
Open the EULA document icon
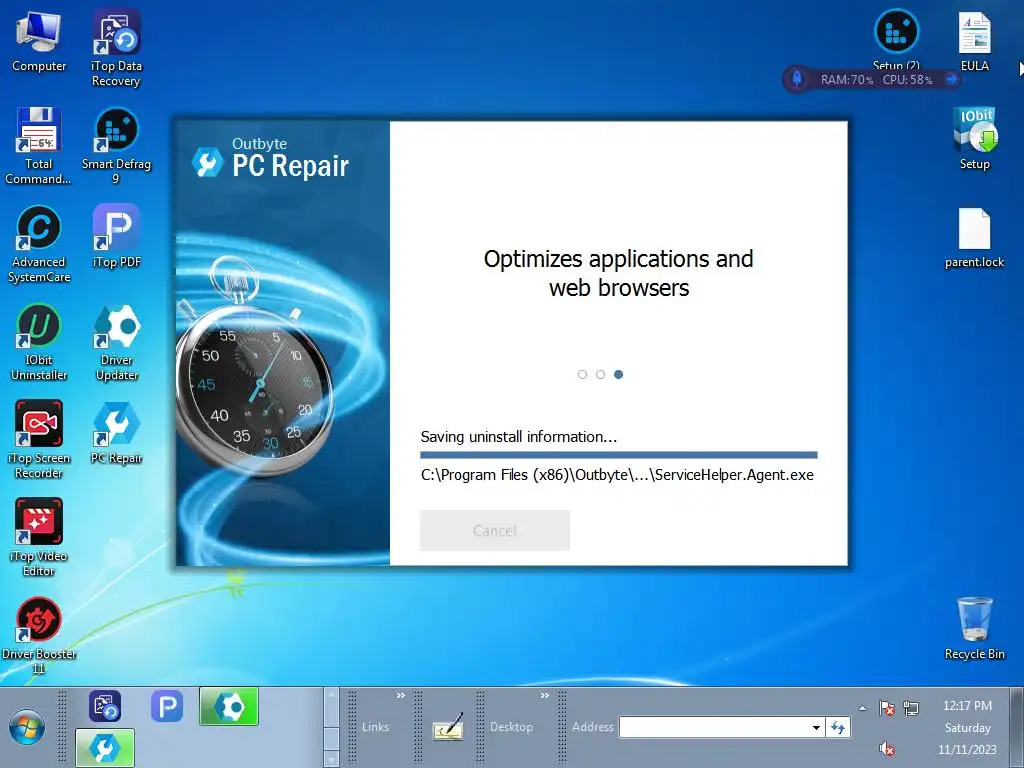(x=974, y=40)
